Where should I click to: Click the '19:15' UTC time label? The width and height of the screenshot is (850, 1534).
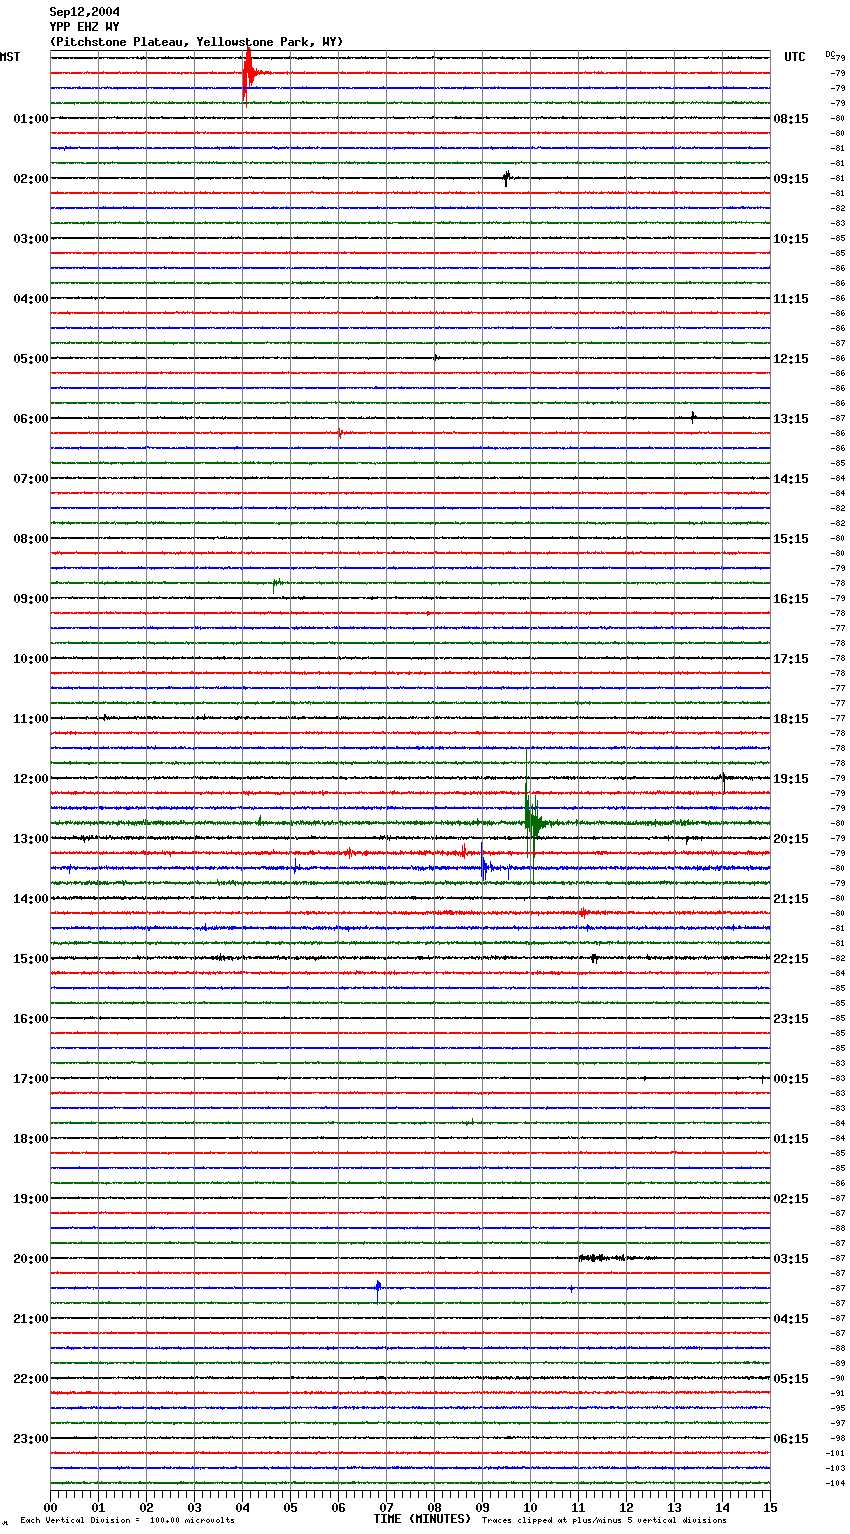pos(791,779)
